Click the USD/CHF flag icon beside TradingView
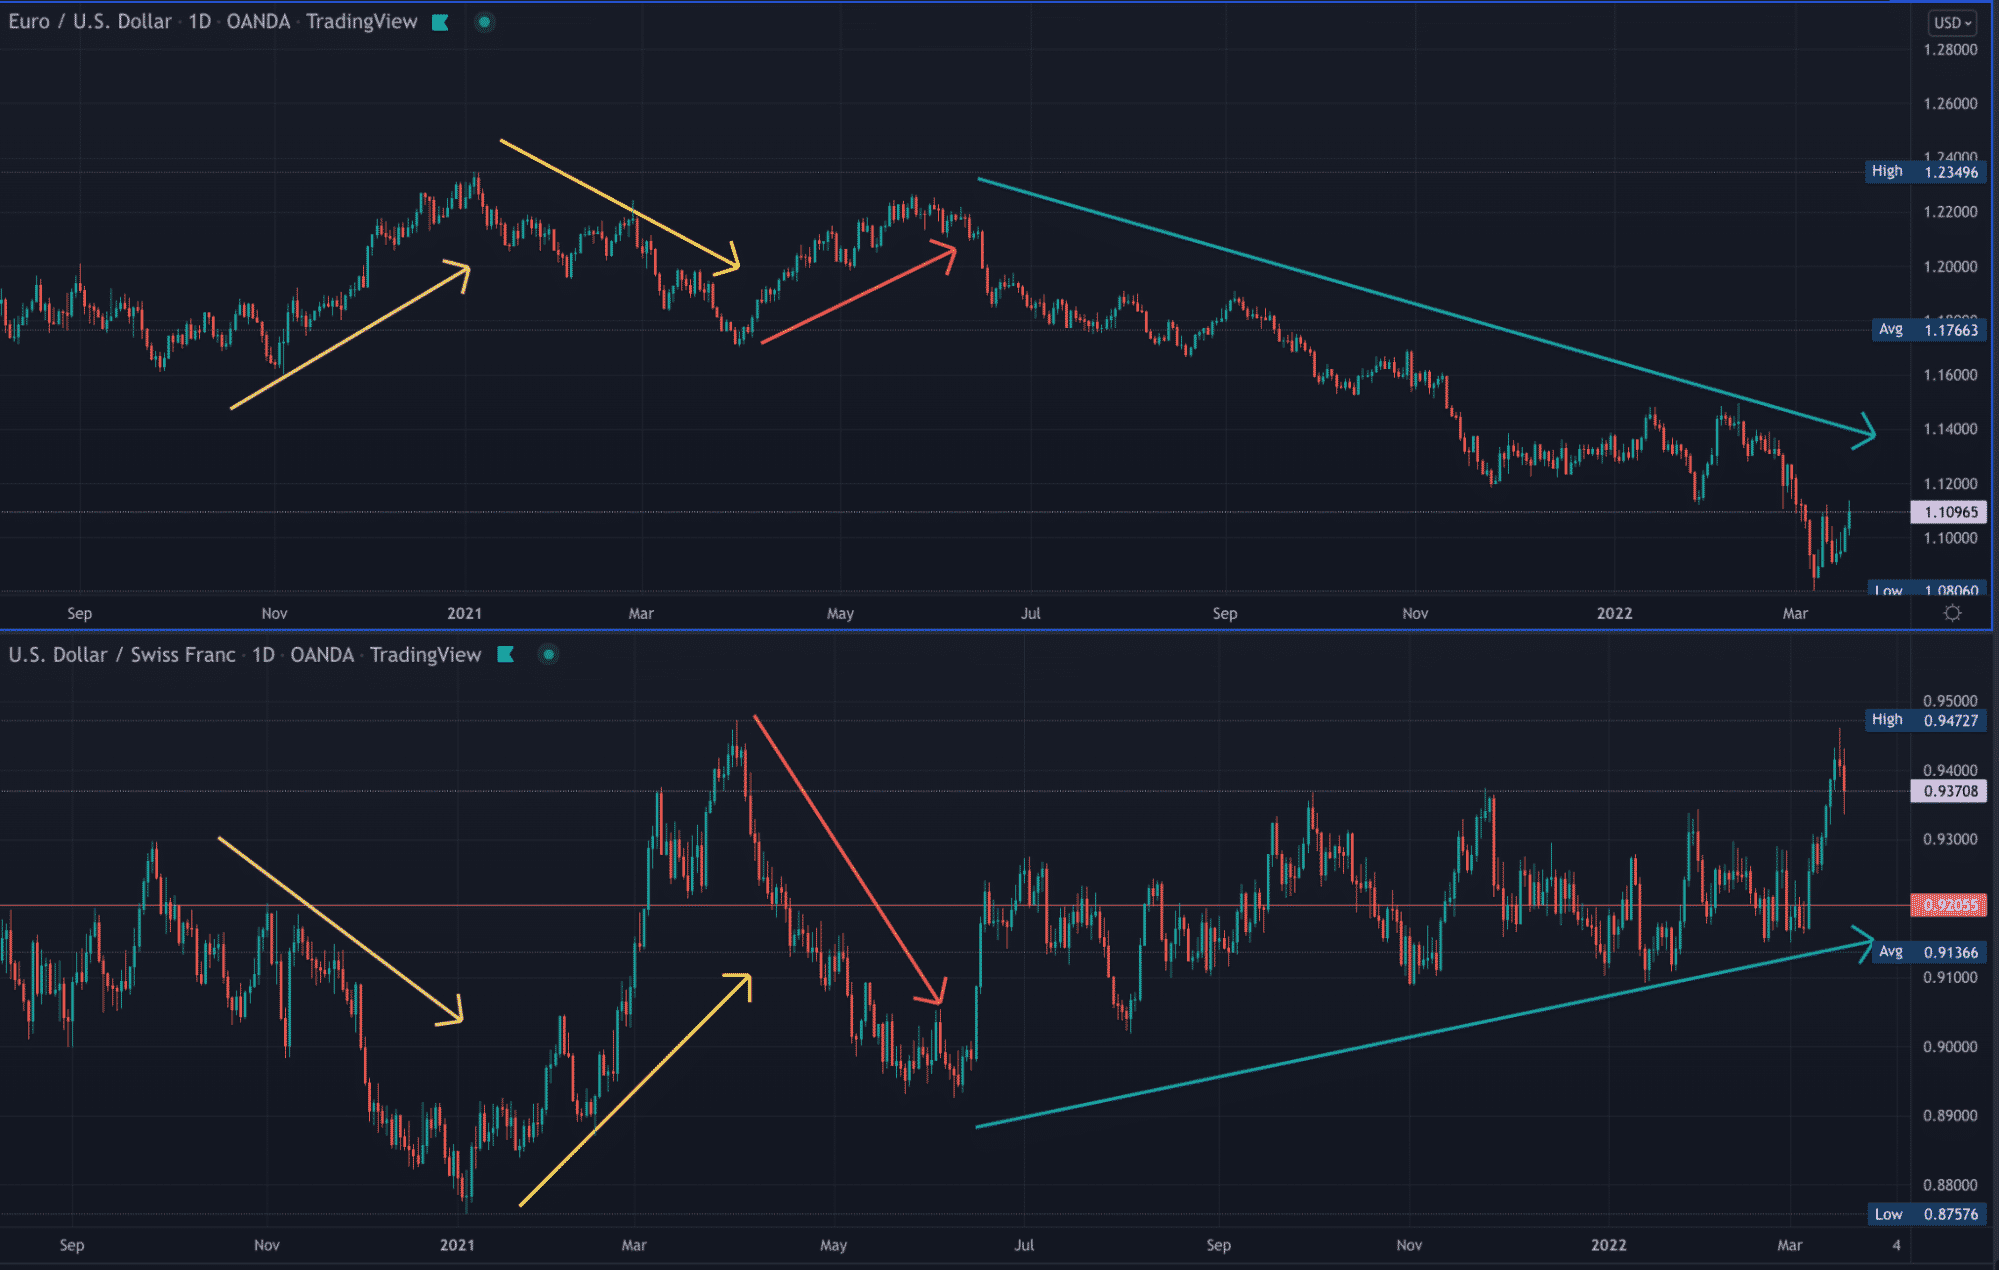Screen dimensions: 1999x1270 tap(505, 655)
